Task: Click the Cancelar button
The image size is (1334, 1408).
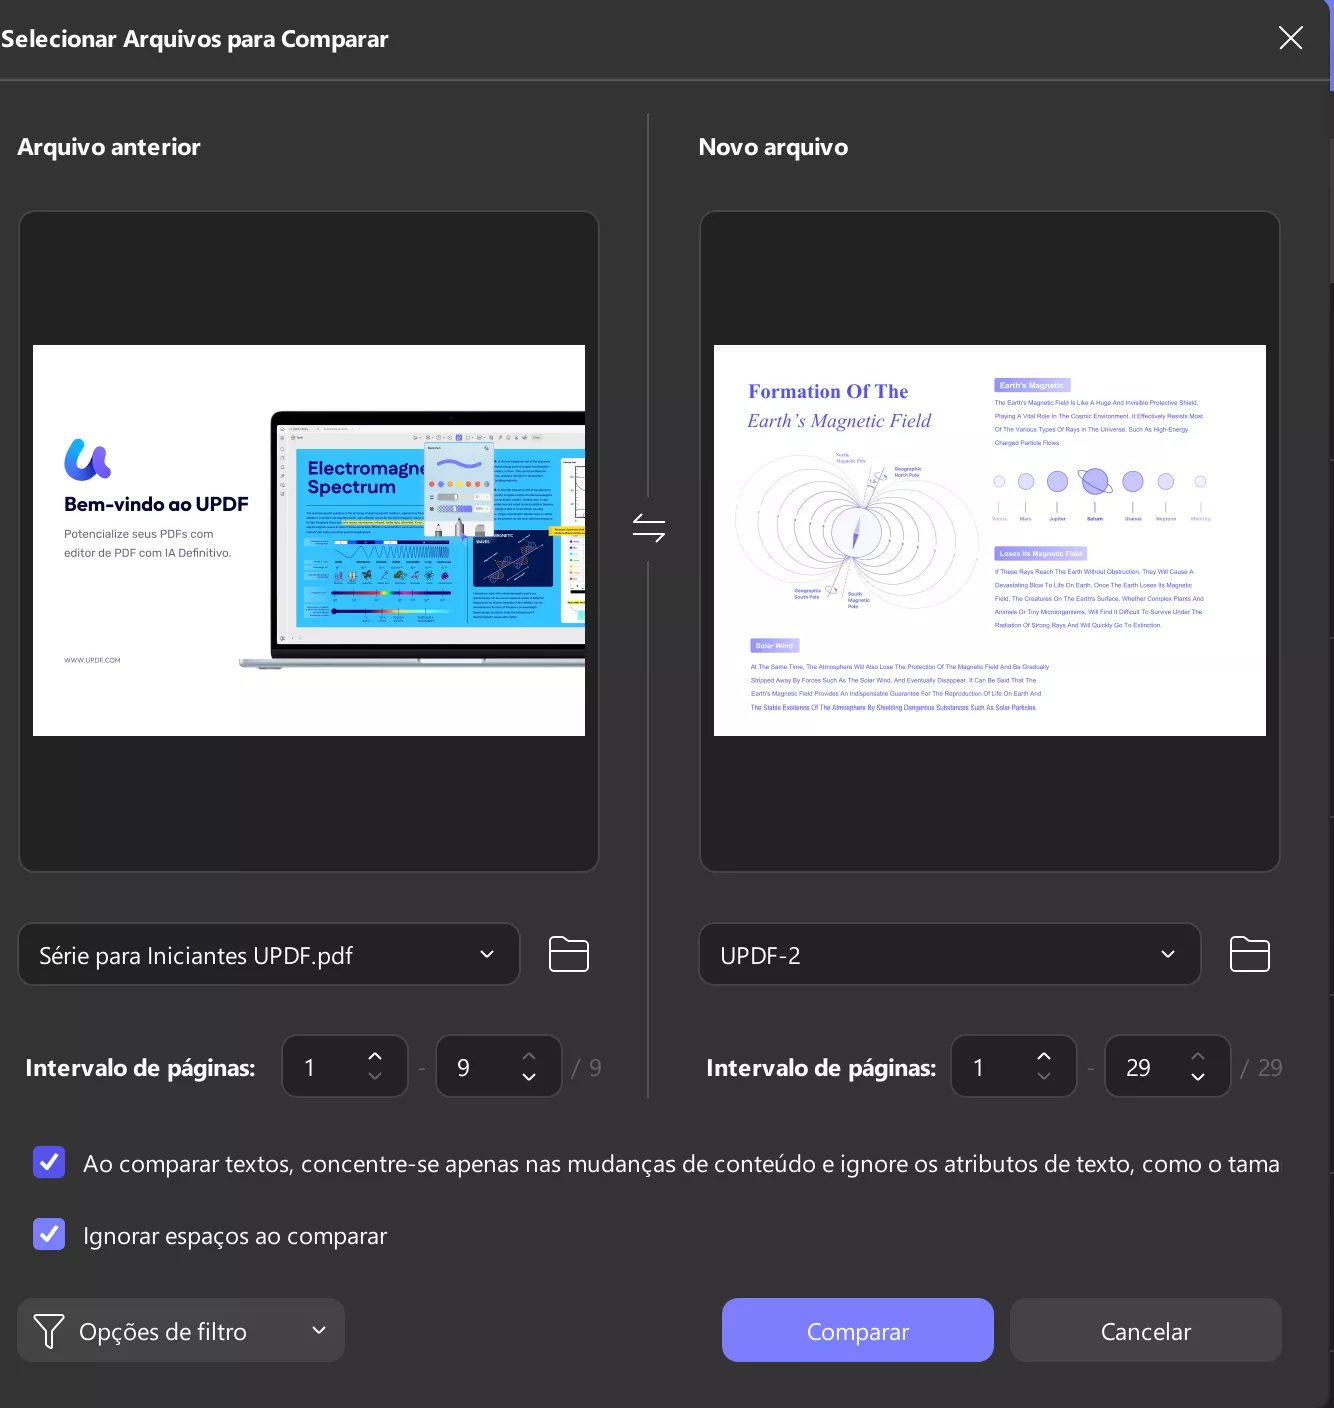Action: coord(1146,1330)
